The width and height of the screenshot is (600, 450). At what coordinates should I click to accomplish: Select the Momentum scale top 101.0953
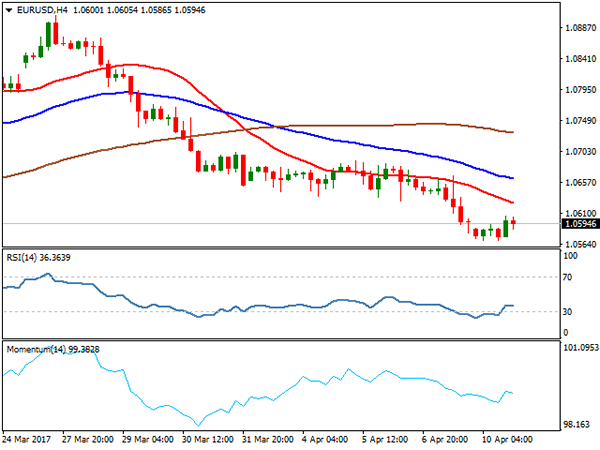580,347
